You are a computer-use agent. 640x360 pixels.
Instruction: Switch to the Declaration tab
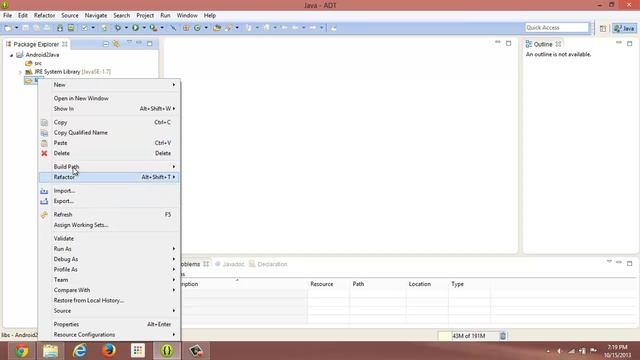269,264
